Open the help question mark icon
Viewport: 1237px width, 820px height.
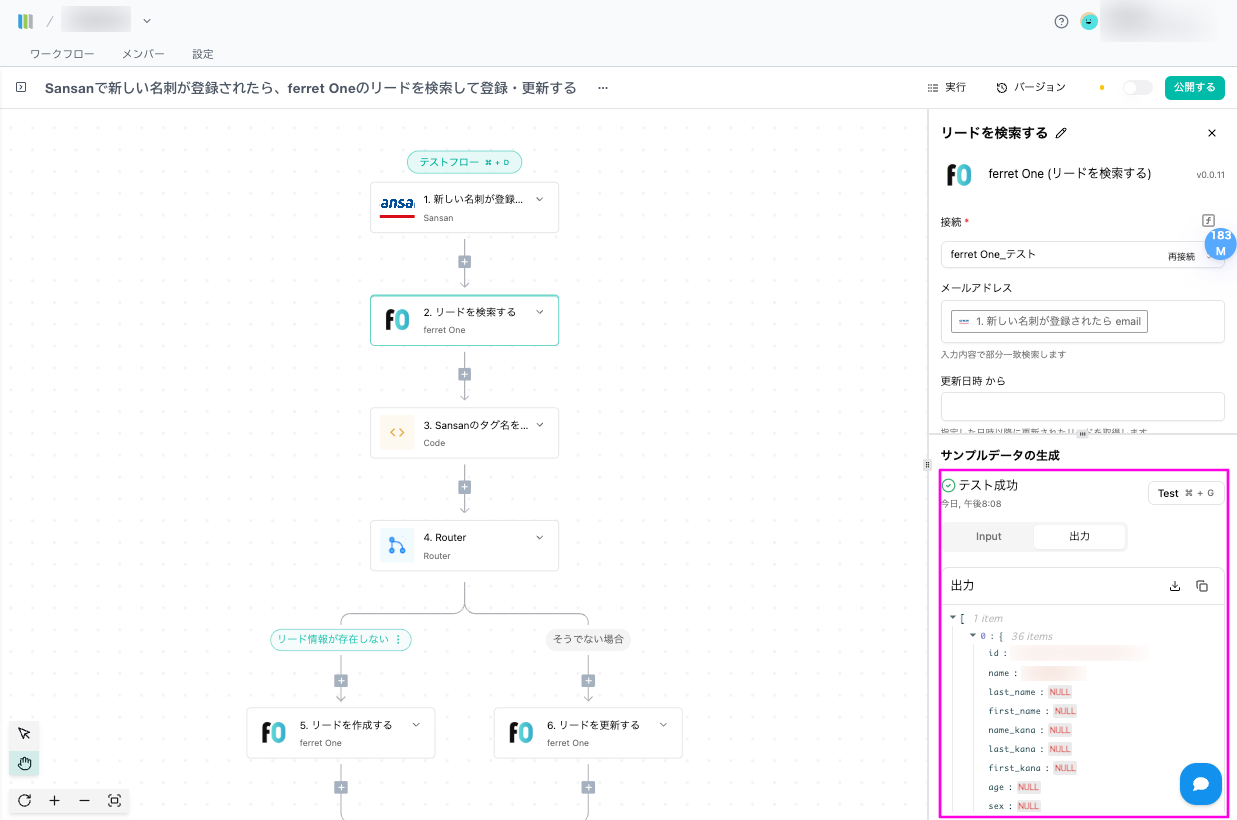point(1061,21)
